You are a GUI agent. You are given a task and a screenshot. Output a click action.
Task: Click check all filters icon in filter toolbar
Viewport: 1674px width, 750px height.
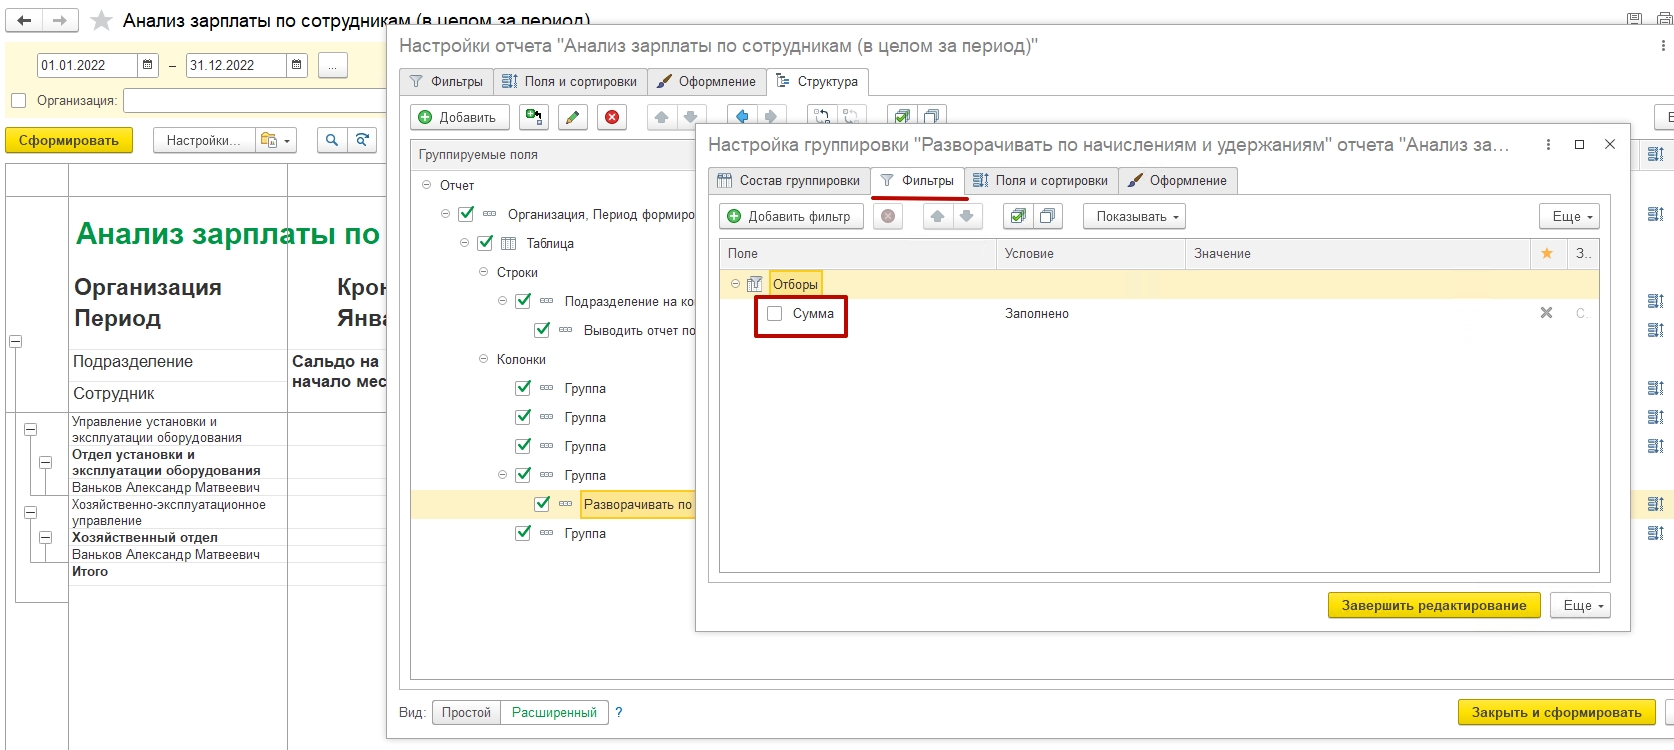[1018, 216]
